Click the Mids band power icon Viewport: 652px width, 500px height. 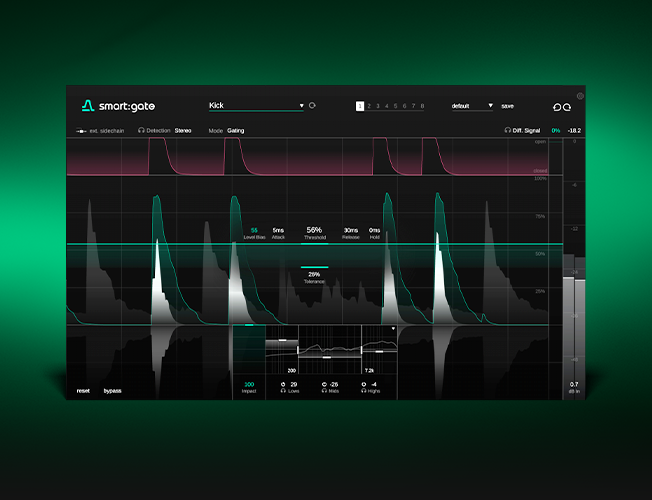324,384
